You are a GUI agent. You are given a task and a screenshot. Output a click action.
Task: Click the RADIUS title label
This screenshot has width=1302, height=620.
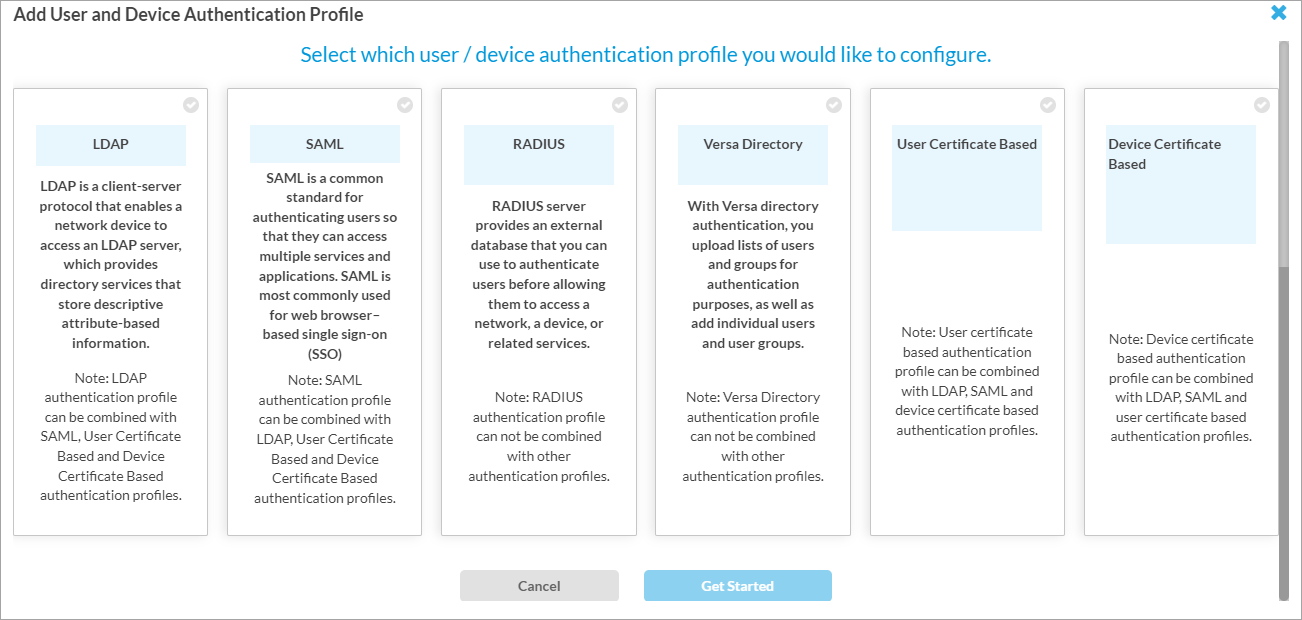click(x=538, y=143)
